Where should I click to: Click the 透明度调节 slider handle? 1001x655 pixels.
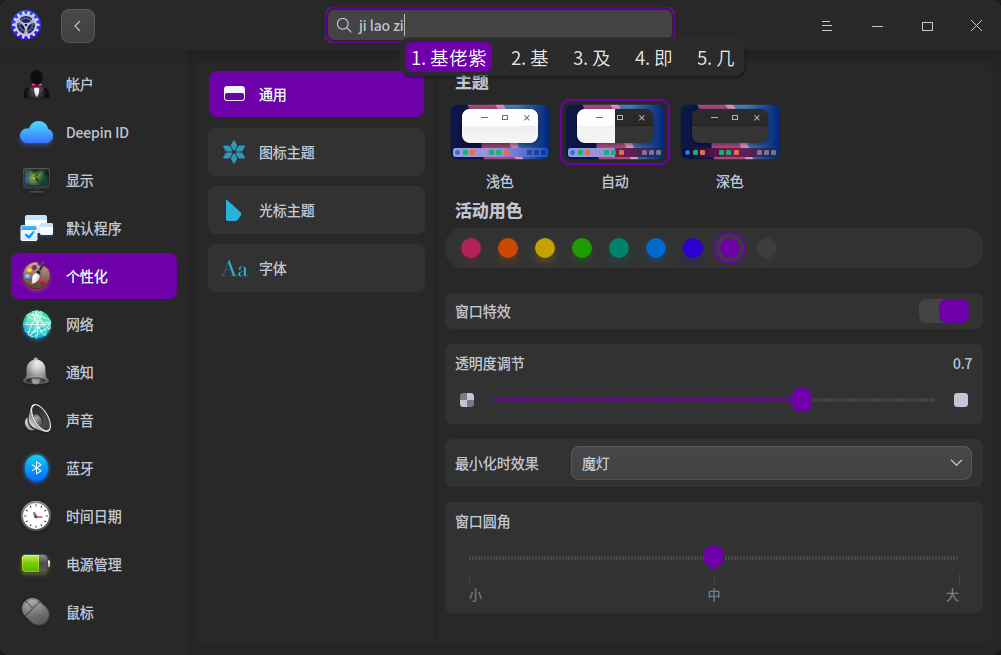tap(802, 400)
